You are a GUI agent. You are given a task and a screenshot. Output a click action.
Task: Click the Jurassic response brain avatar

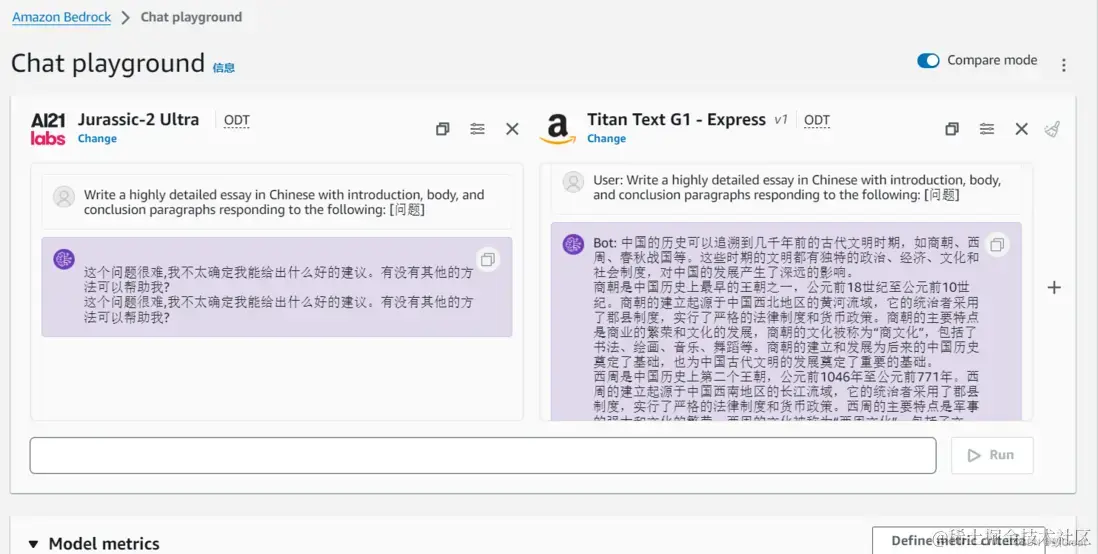pos(64,259)
